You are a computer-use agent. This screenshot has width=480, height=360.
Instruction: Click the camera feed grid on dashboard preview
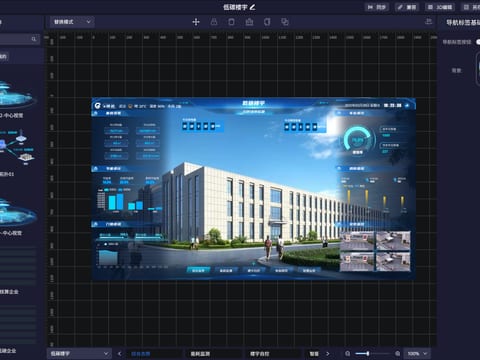click(x=375, y=251)
